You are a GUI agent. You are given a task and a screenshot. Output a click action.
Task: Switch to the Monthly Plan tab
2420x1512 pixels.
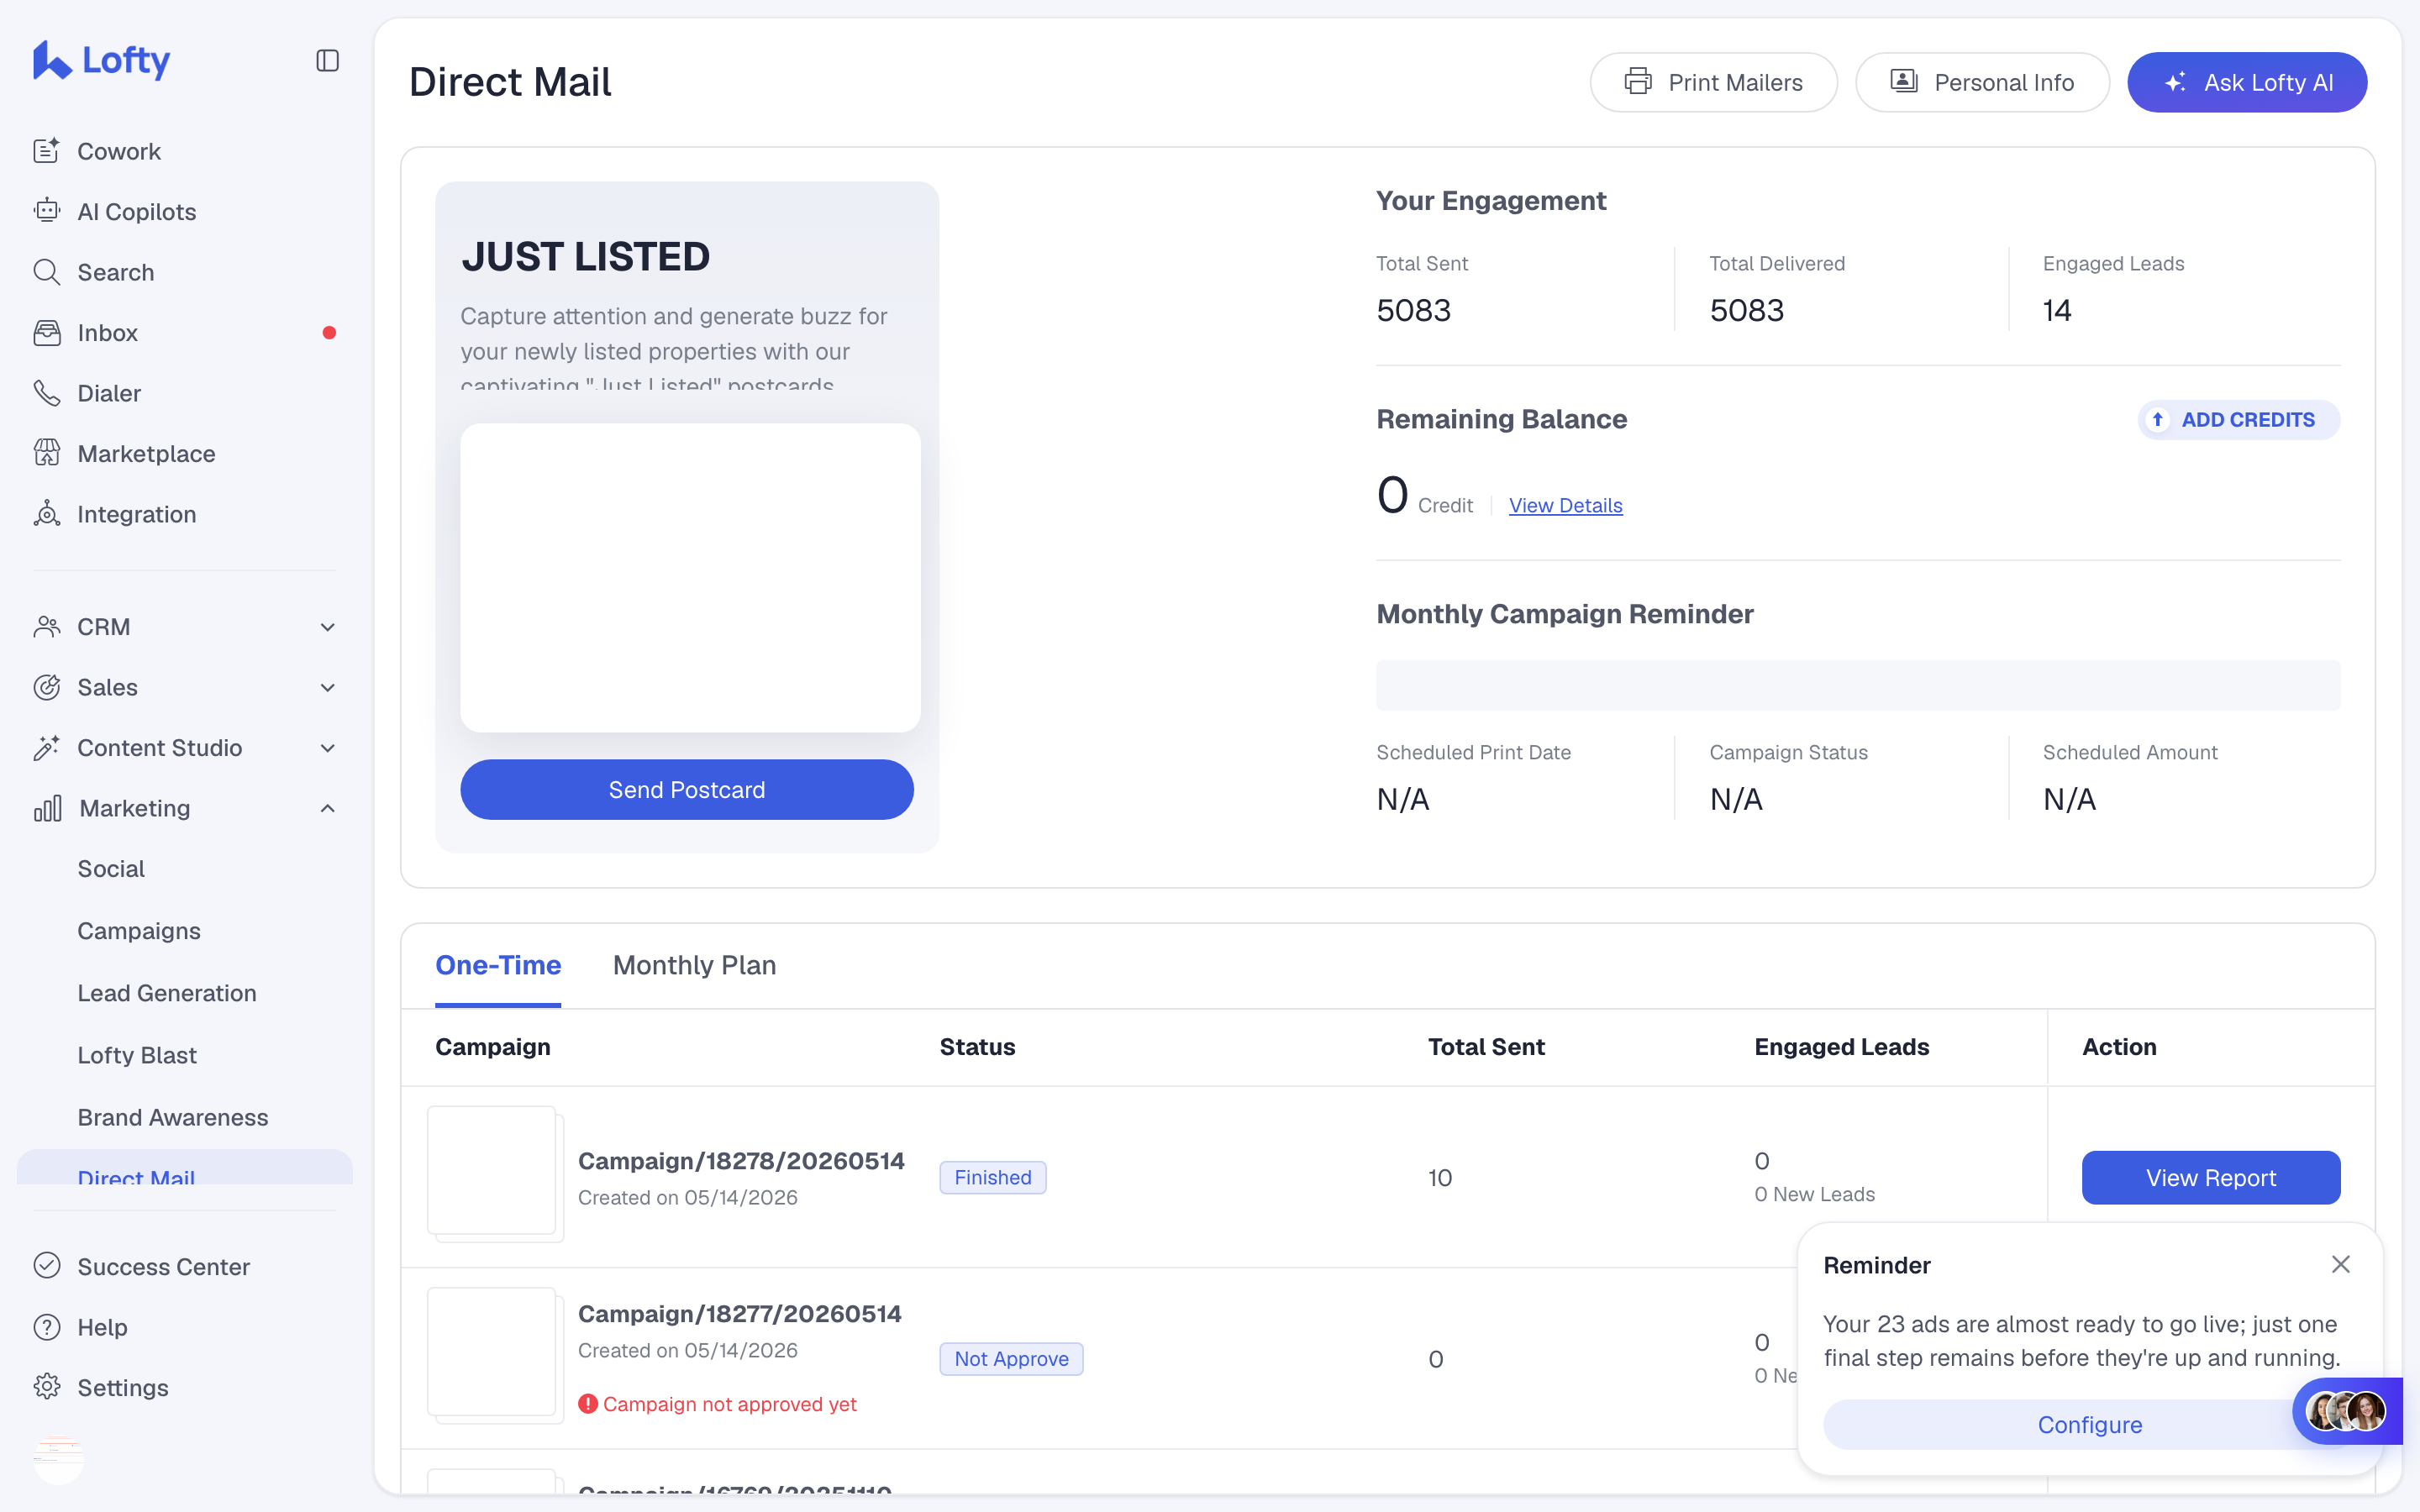pyautogui.click(x=694, y=965)
